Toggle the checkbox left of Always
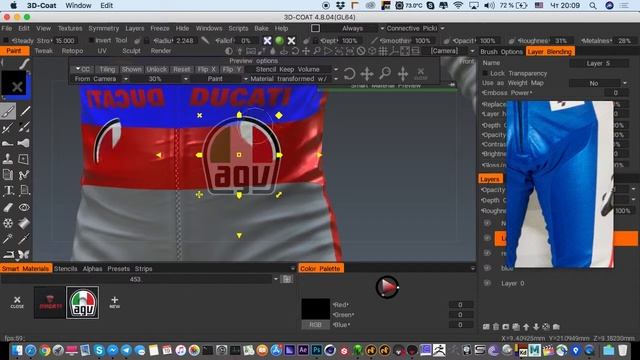 point(316,28)
